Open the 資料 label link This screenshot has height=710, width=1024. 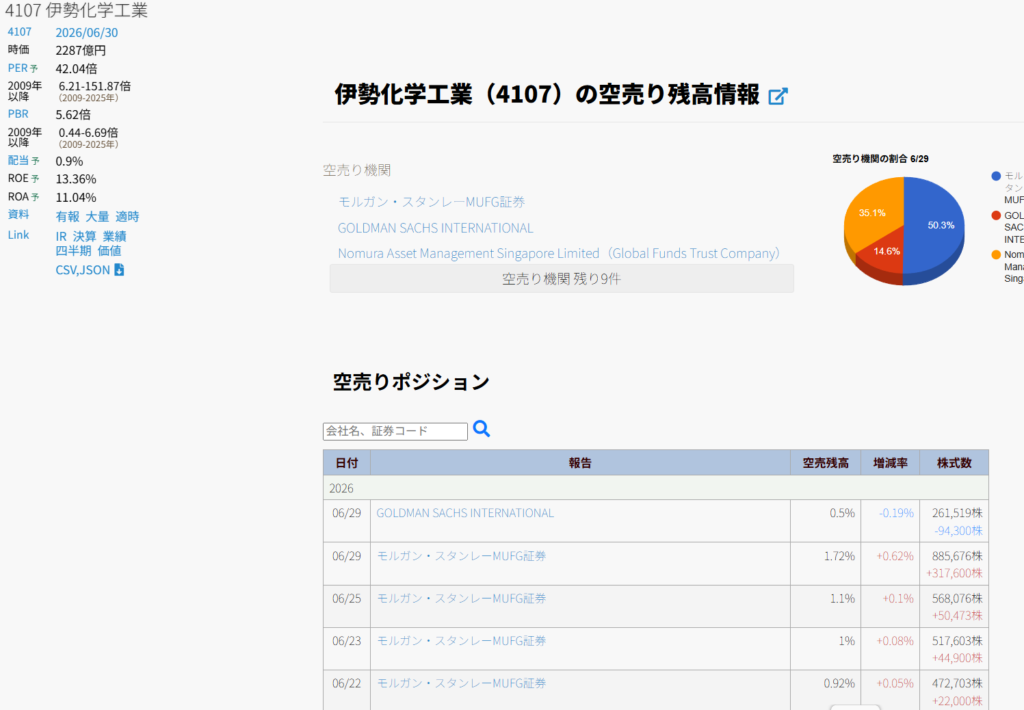(18, 214)
